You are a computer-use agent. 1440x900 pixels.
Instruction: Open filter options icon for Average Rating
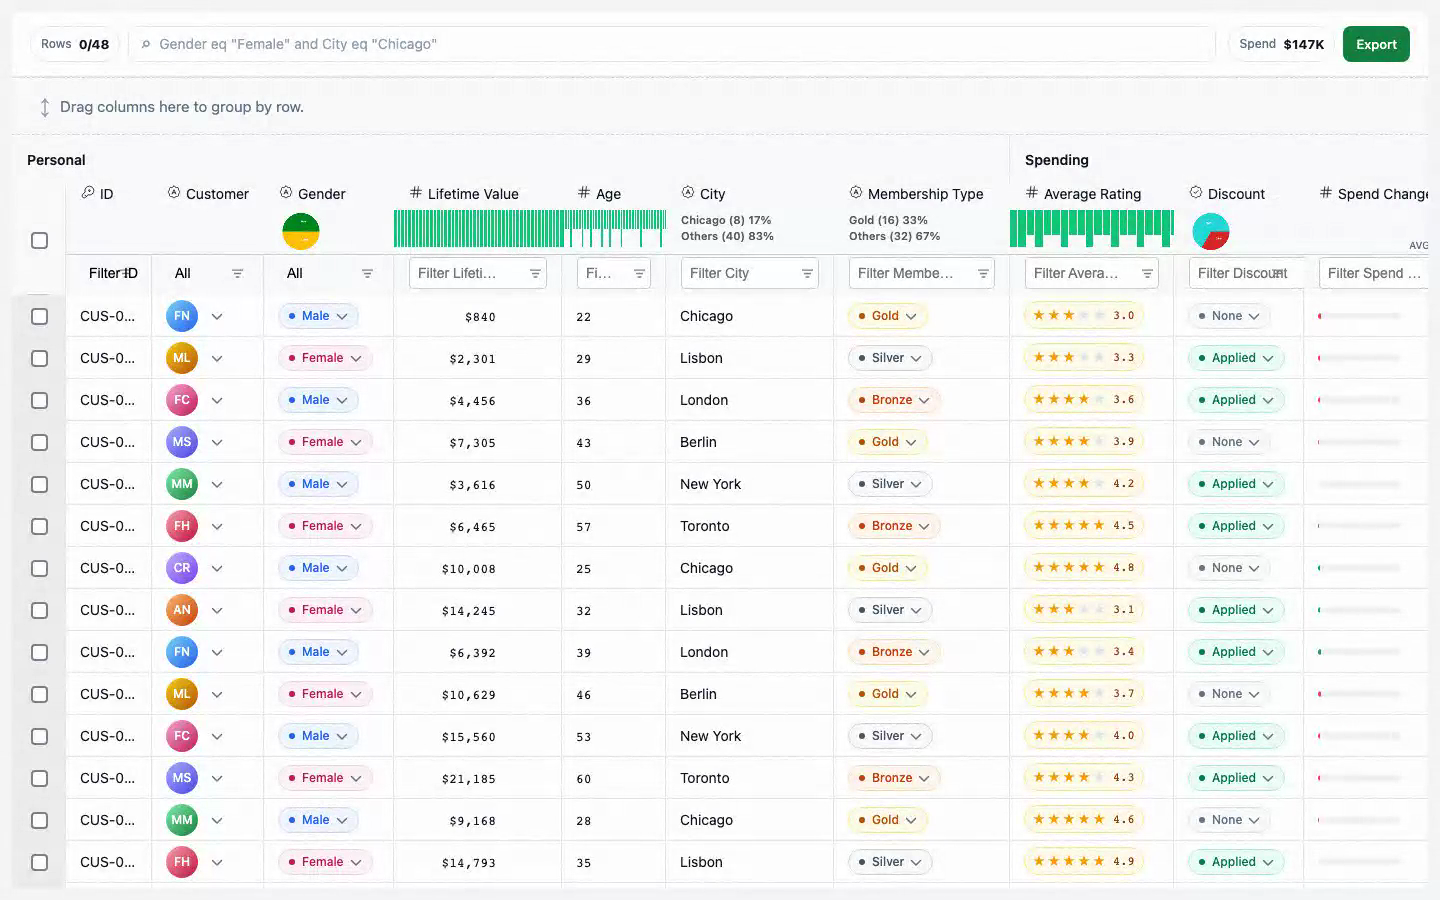point(1147,273)
